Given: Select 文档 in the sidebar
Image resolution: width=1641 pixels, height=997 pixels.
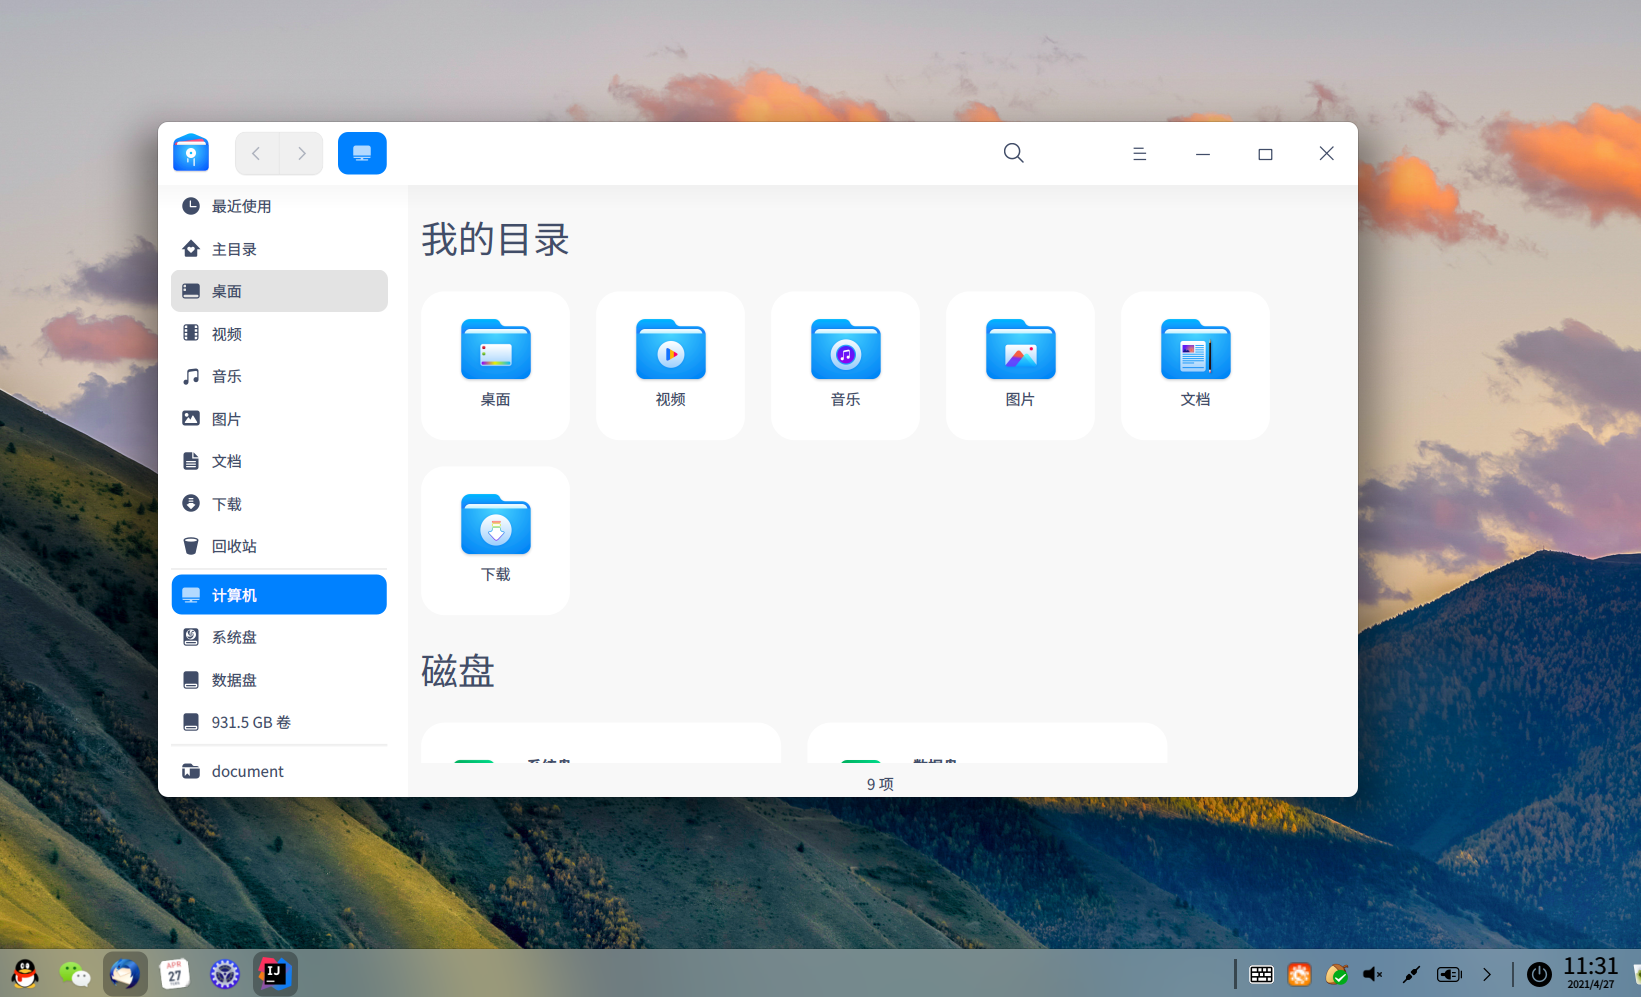Looking at the screenshot, I should 279,461.
